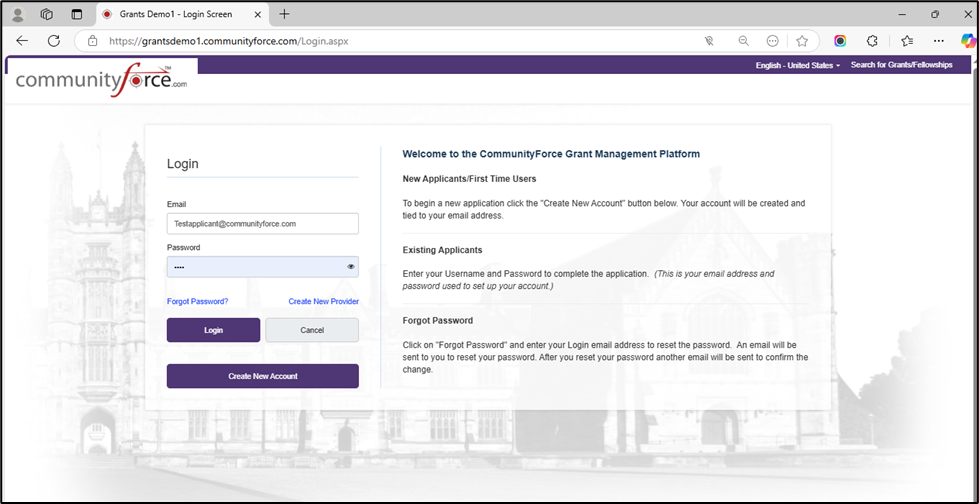Add page to favorites with the star icon
The width and height of the screenshot is (979, 504).
click(802, 41)
